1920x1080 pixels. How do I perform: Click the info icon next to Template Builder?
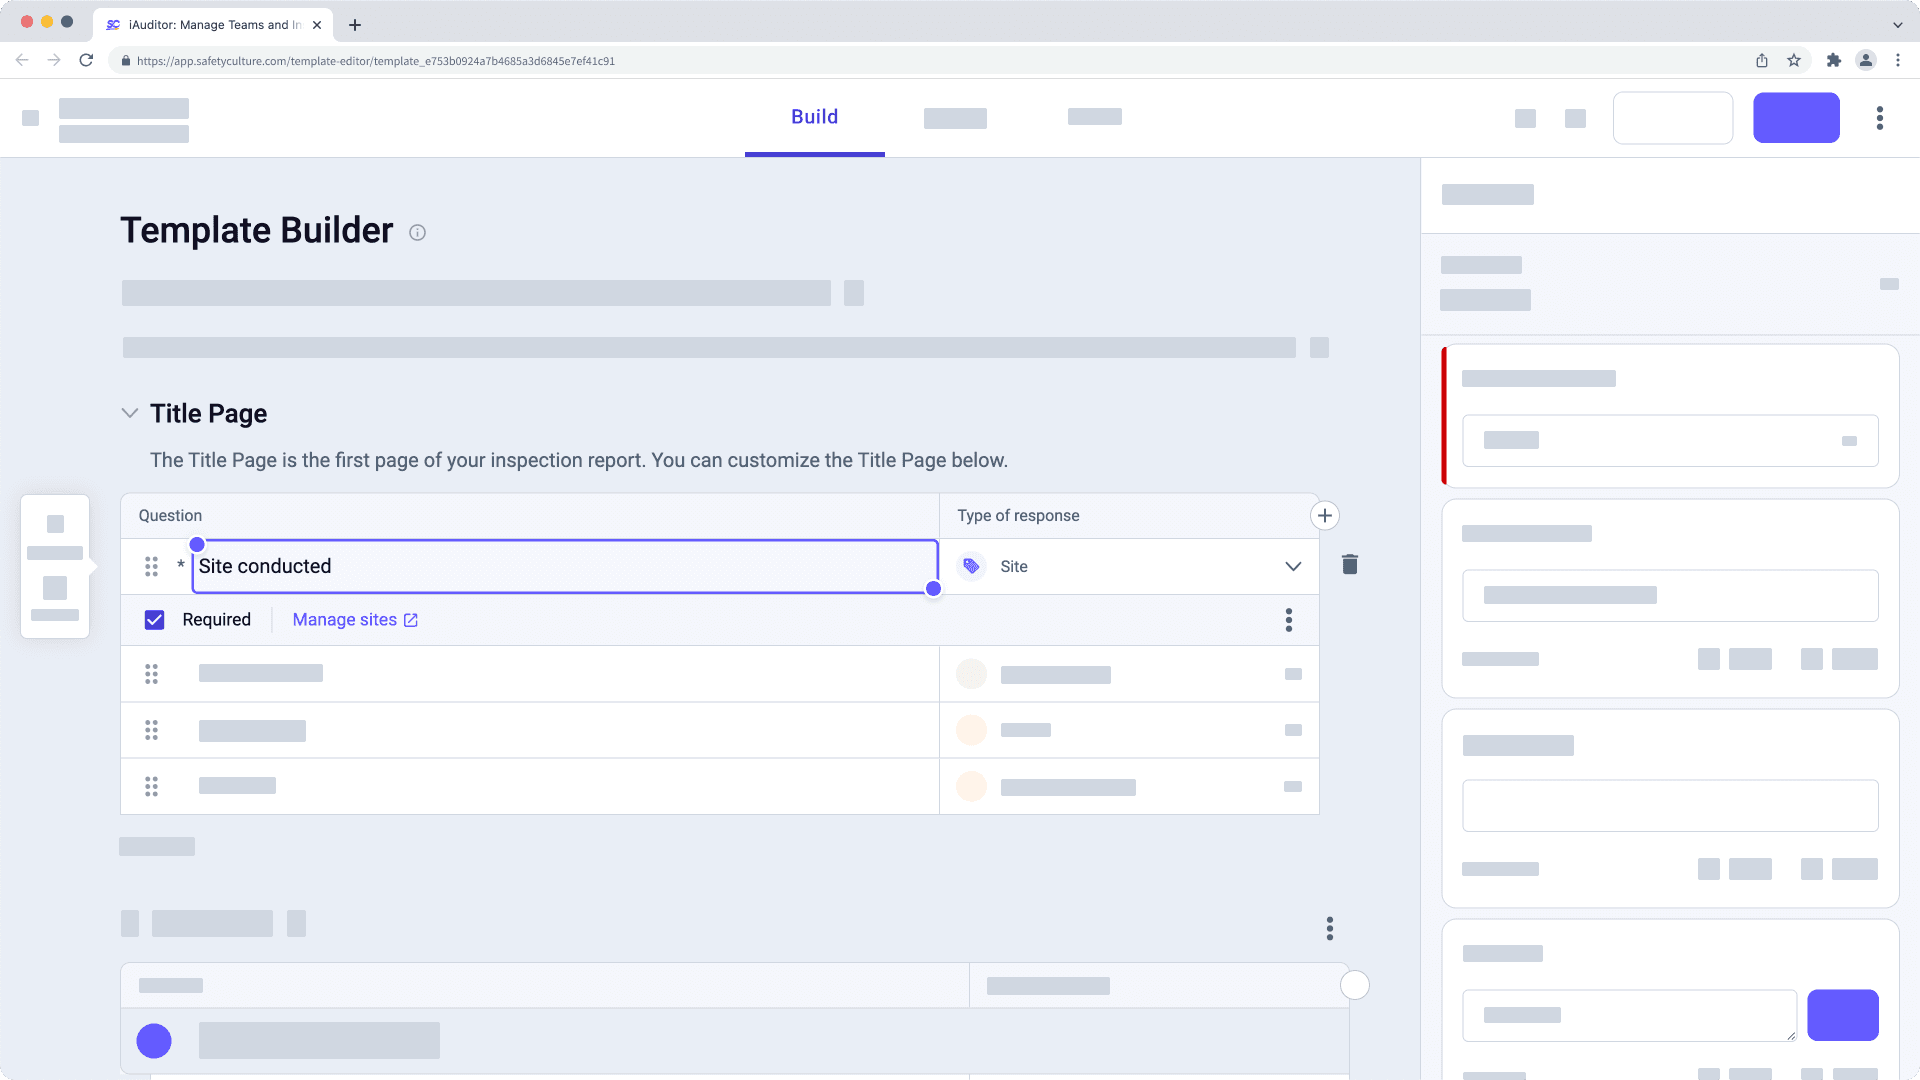point(417,232)
